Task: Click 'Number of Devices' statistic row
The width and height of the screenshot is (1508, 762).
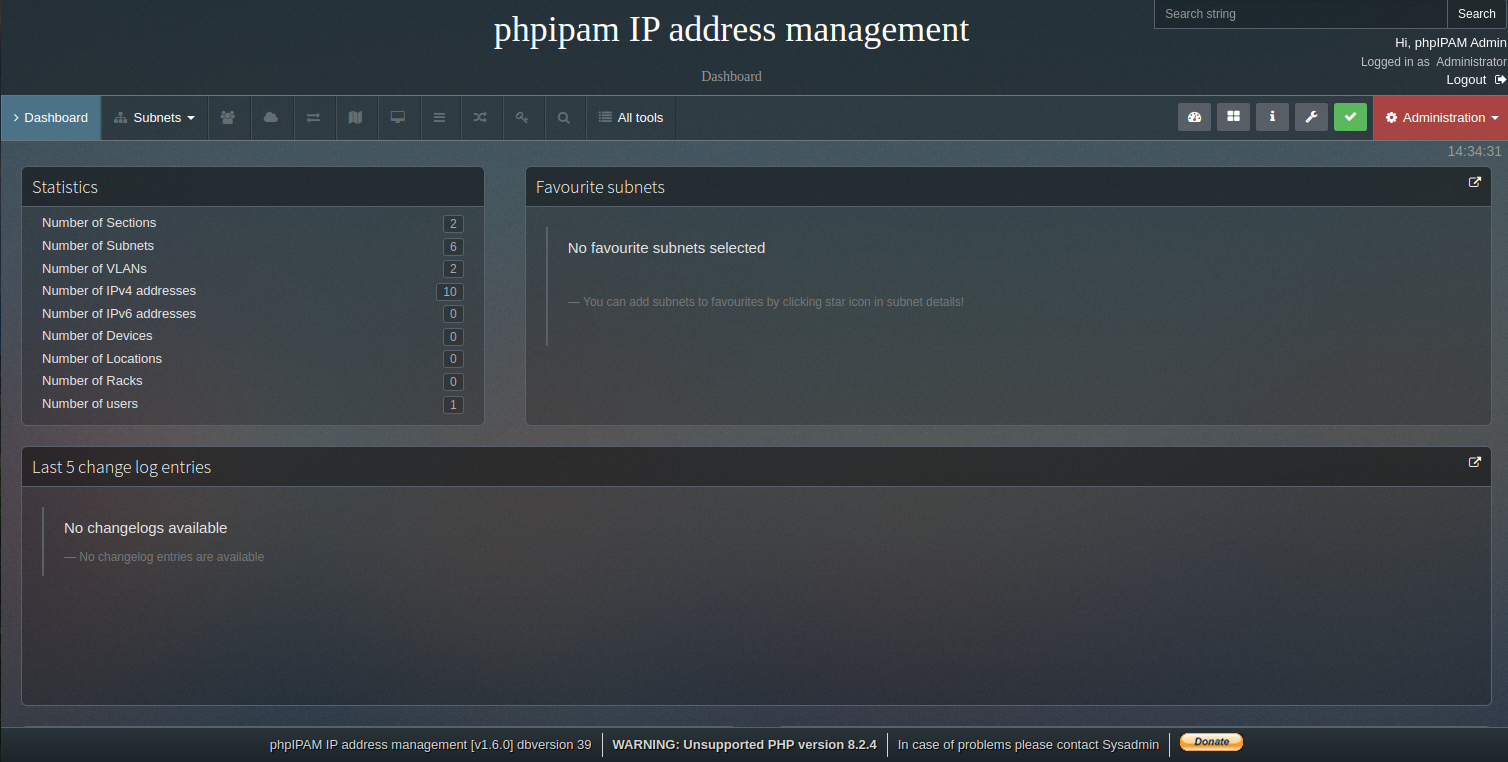Action: tap(252, 336)
